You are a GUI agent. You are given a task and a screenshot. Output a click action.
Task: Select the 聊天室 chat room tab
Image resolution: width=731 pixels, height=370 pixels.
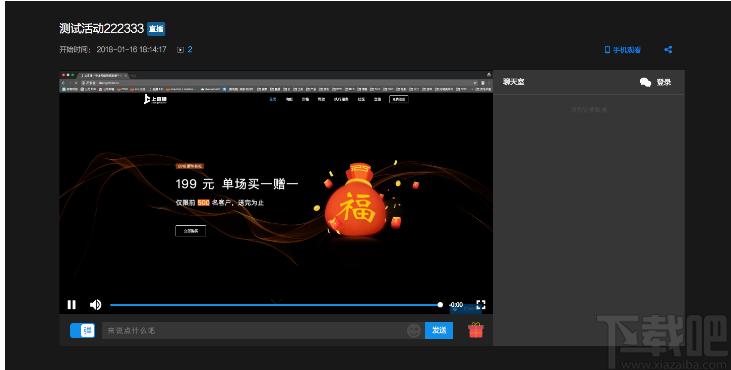click(x=513, y=82)
